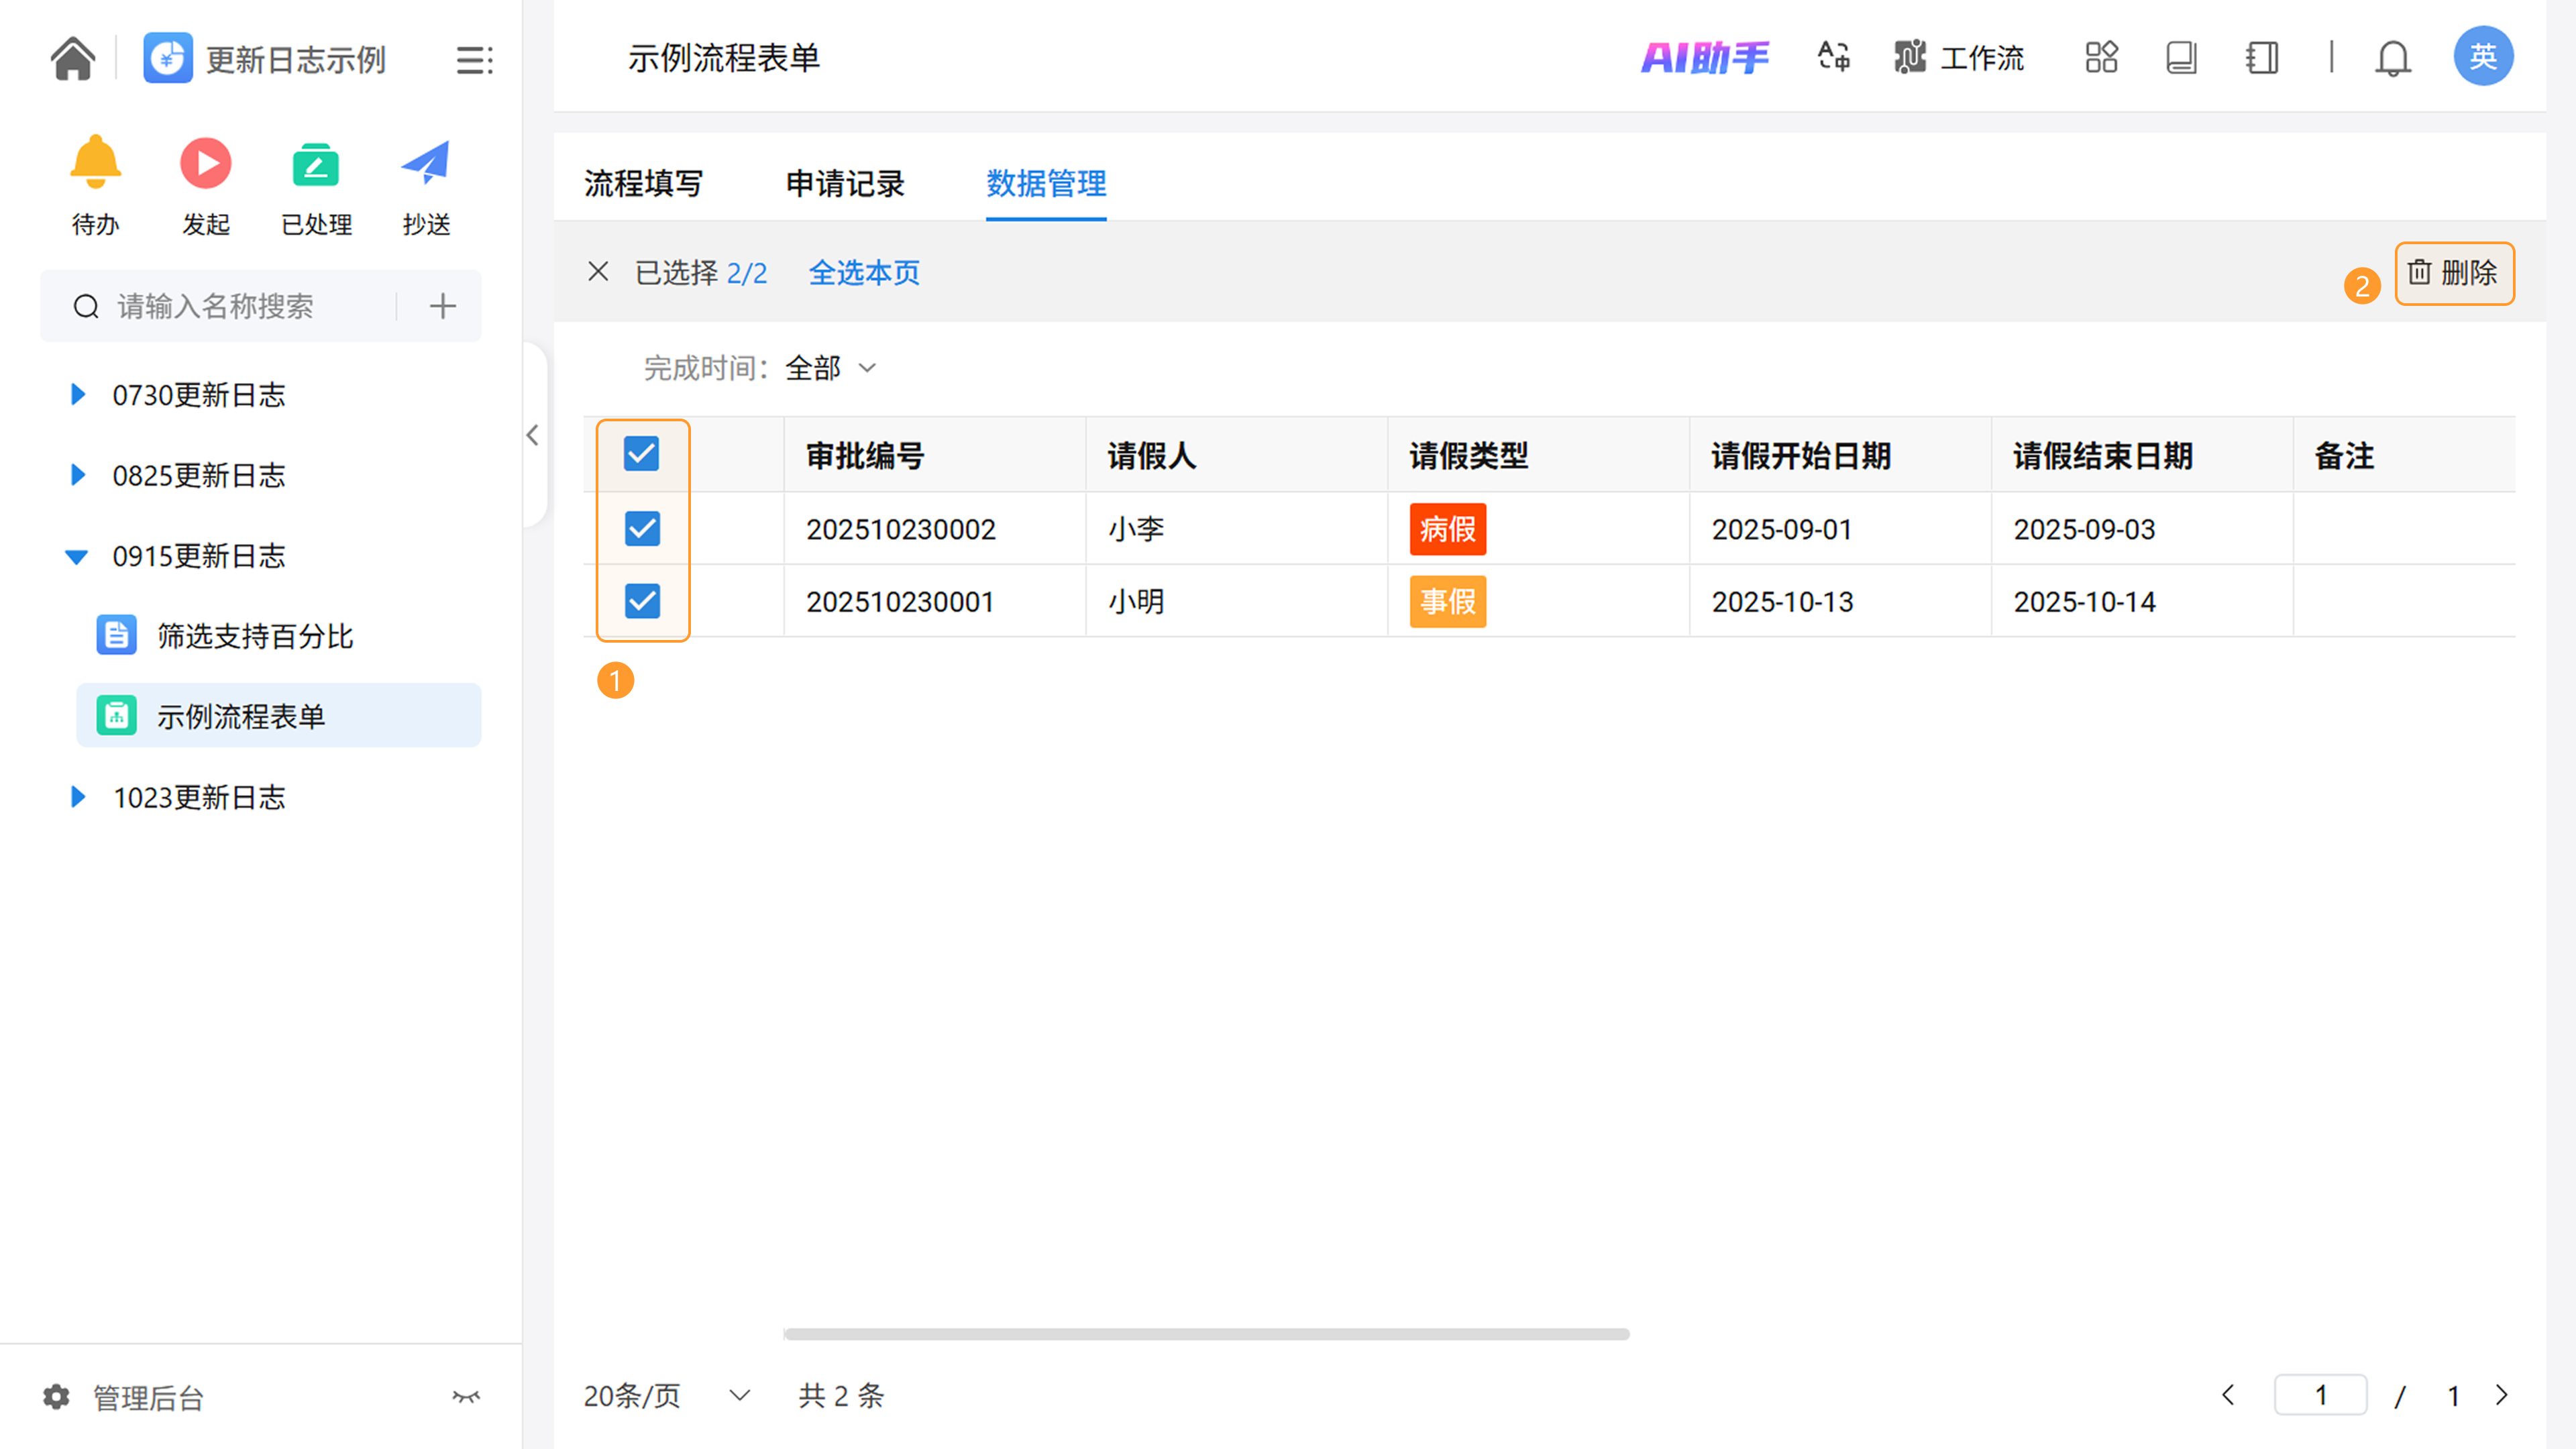Switch to the 流程填写 tab
The height and width of the screenshot is (1449, 2576).
coord(643,183)
